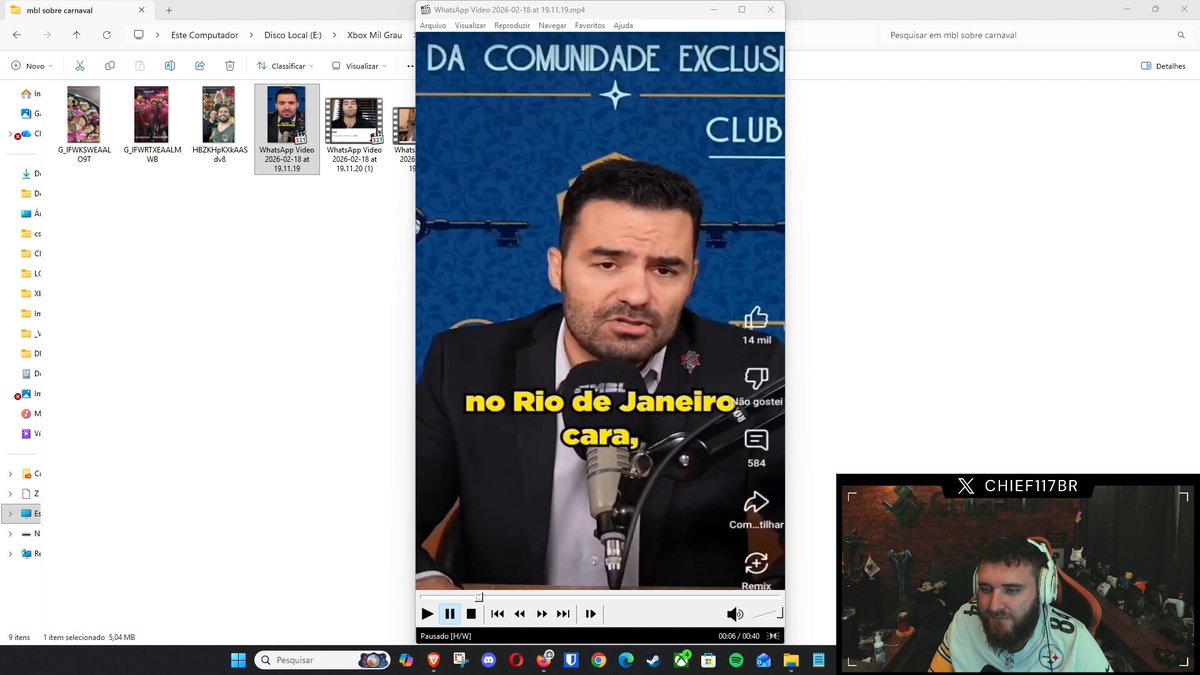Click the Delete trash icon in Explorer
This screenshot has width=1200, height=675.
pos(230,66)
